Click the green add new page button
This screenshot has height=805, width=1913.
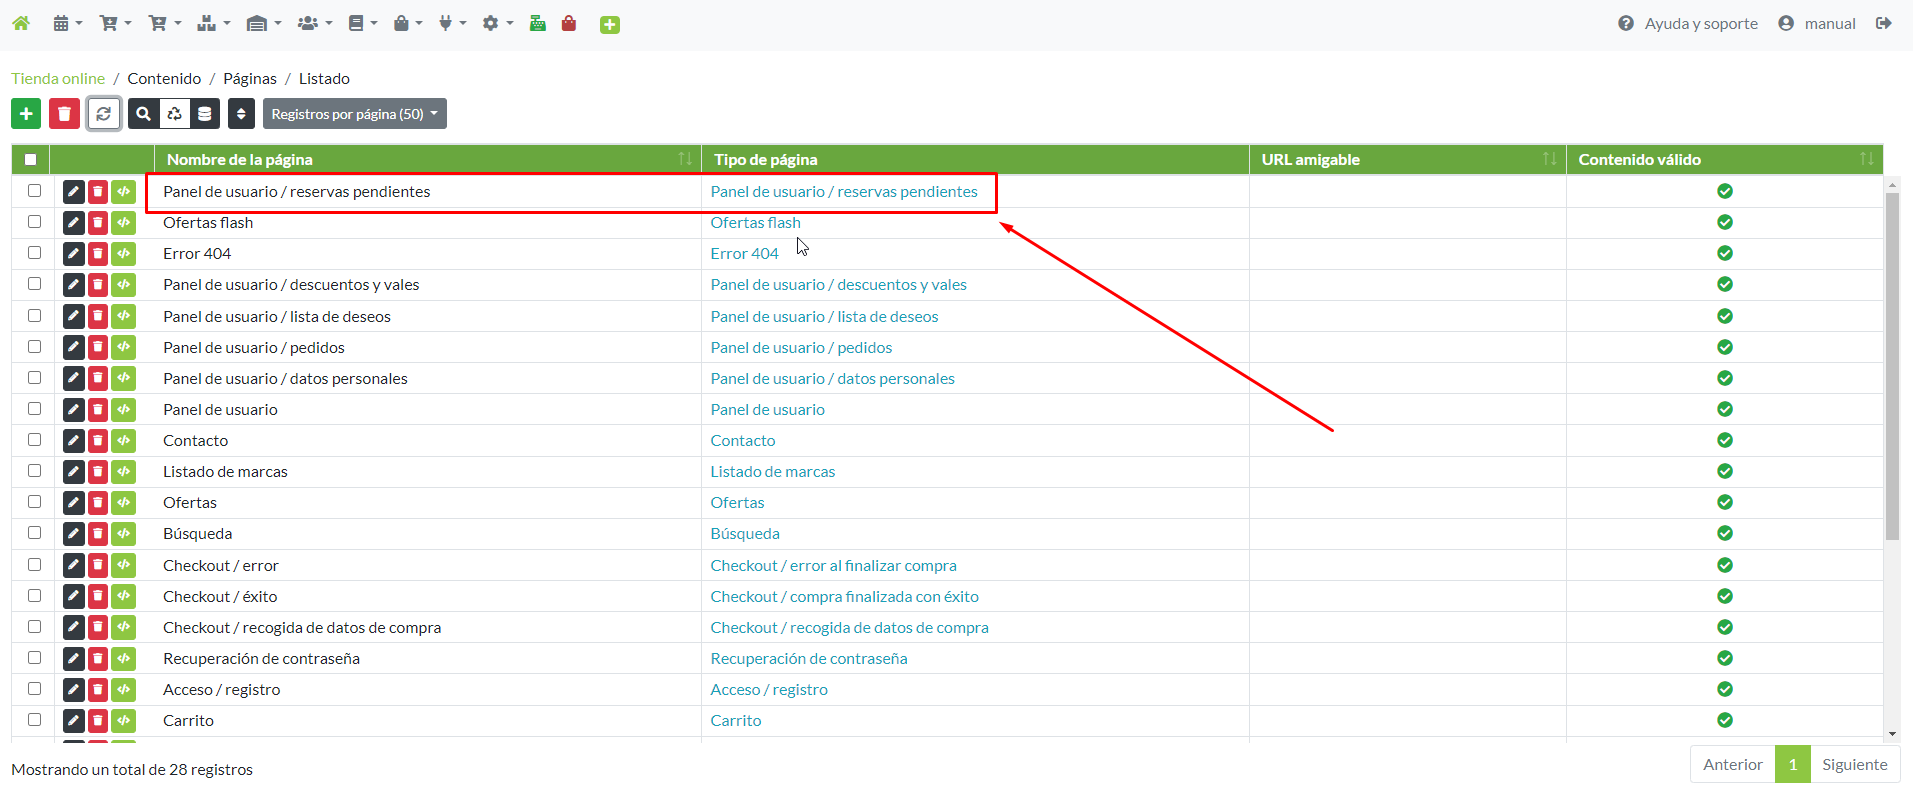(x=26, y=114)
